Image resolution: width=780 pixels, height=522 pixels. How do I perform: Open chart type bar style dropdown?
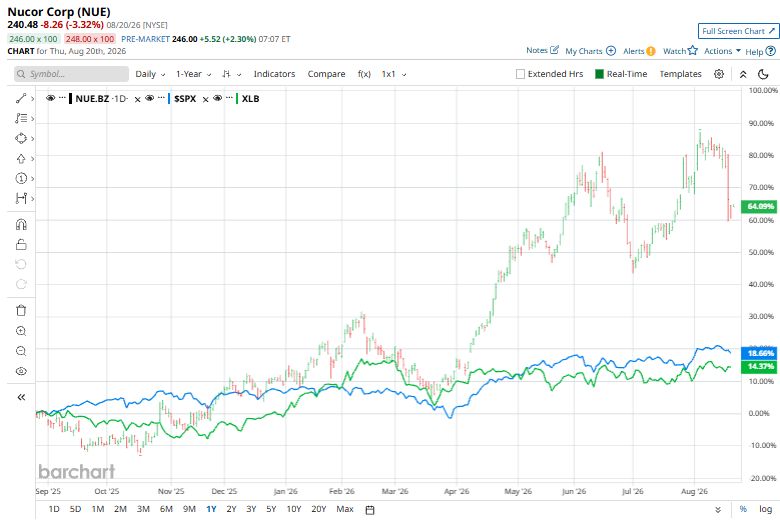pos(232,74)
